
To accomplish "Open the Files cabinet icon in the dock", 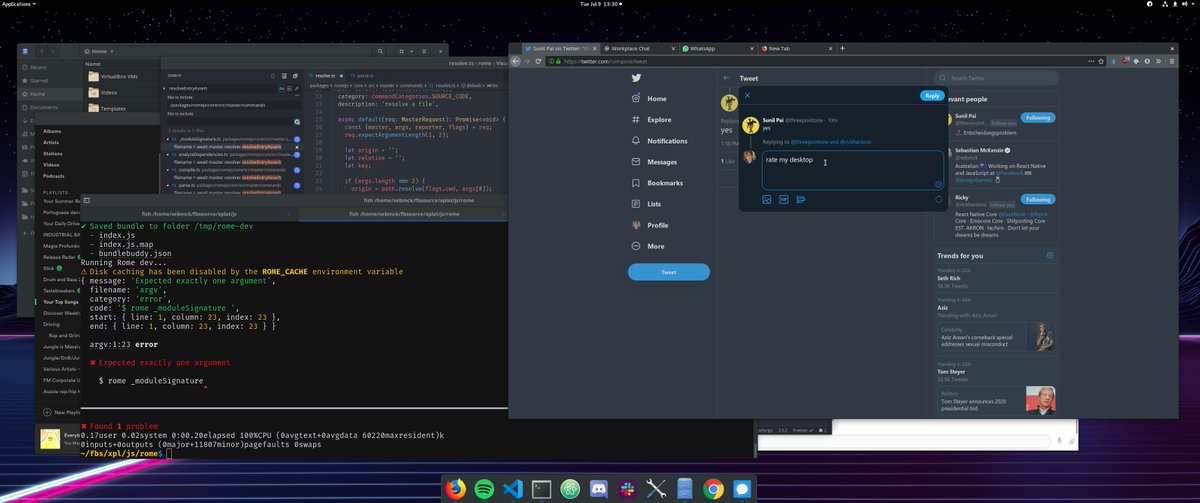I will click(x=685, y=489).
